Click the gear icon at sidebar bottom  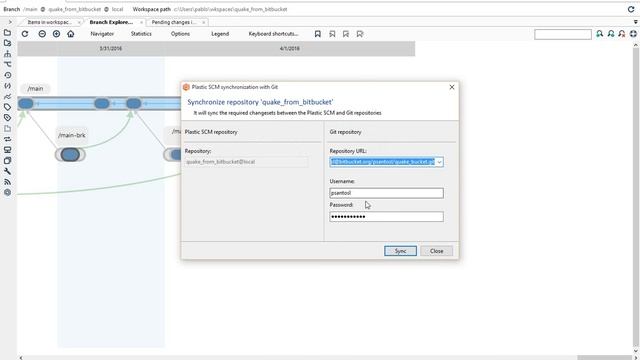pyautogui.click(x=7, y=192)
